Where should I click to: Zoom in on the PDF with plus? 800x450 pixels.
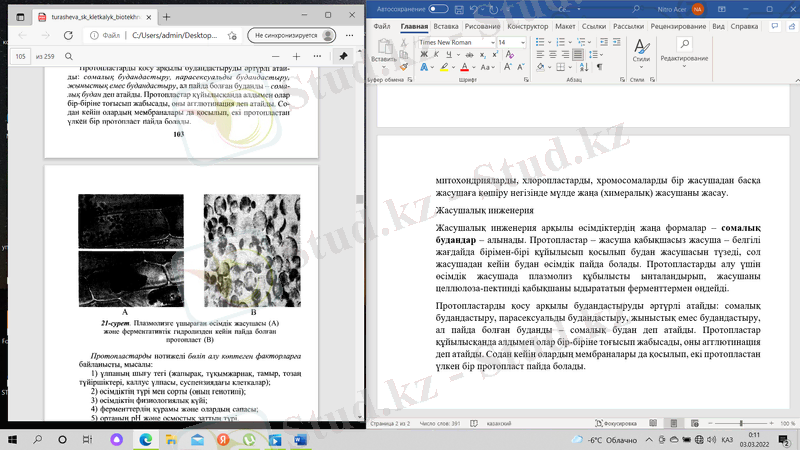point(296,56)
